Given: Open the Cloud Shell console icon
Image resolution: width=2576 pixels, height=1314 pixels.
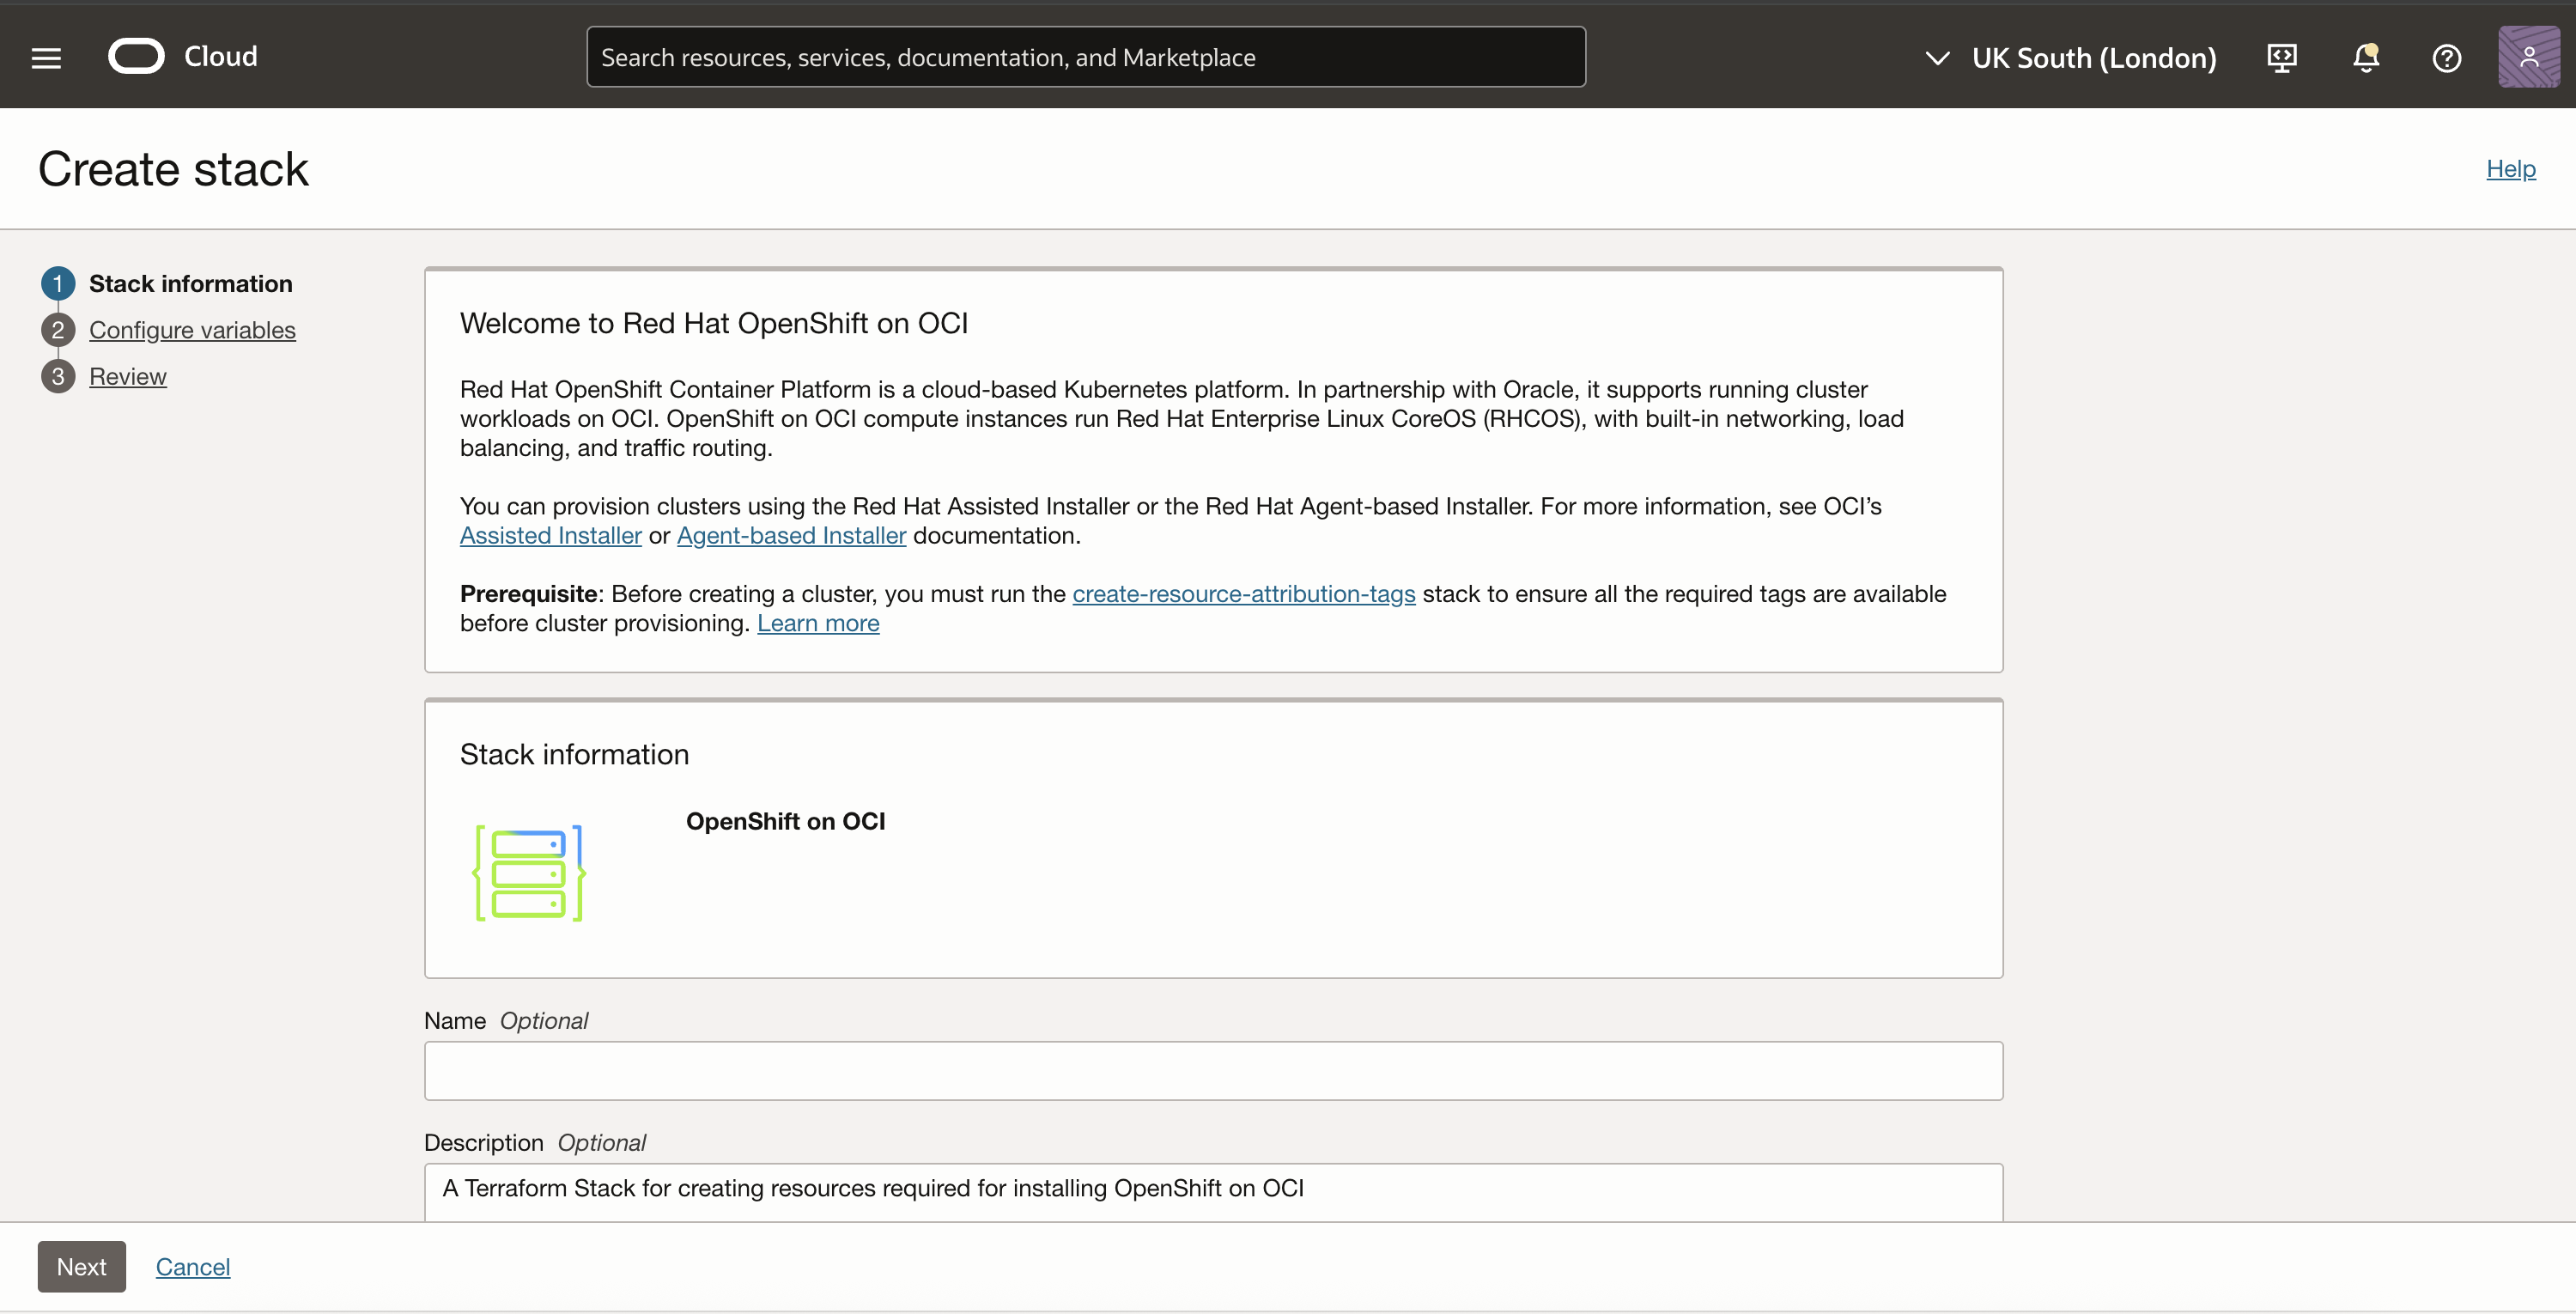Looking at the screenshot, I should [x=2282, y=58].
